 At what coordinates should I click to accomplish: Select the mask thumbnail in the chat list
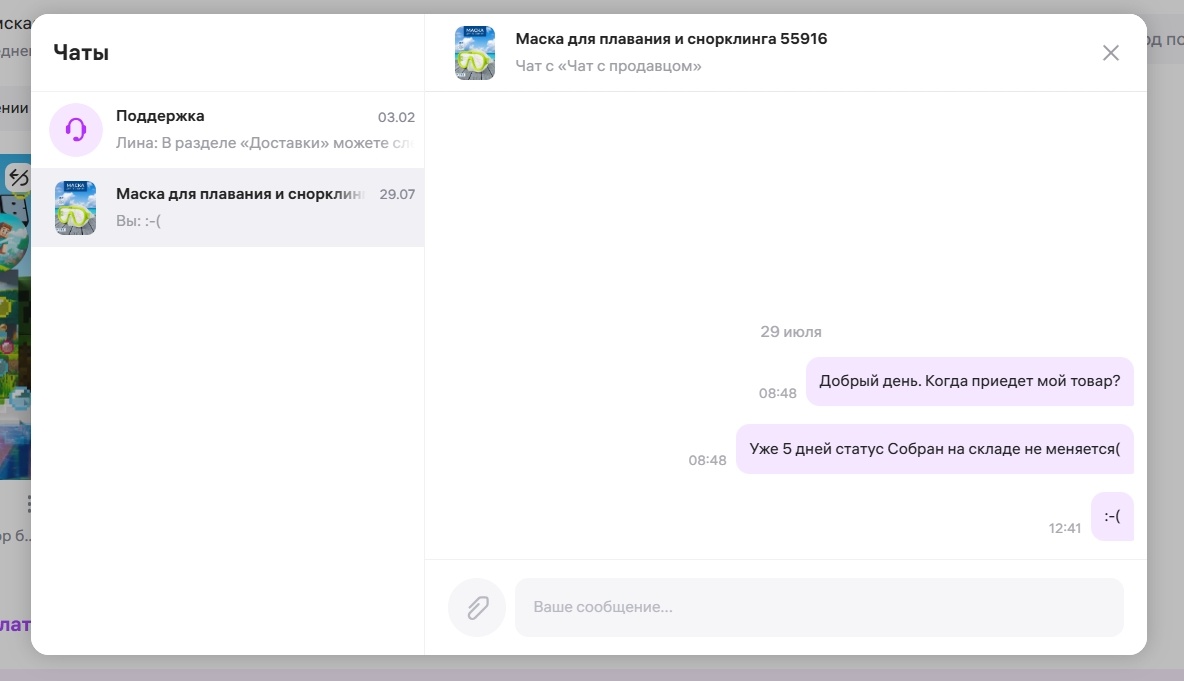[x=76, y=207]
